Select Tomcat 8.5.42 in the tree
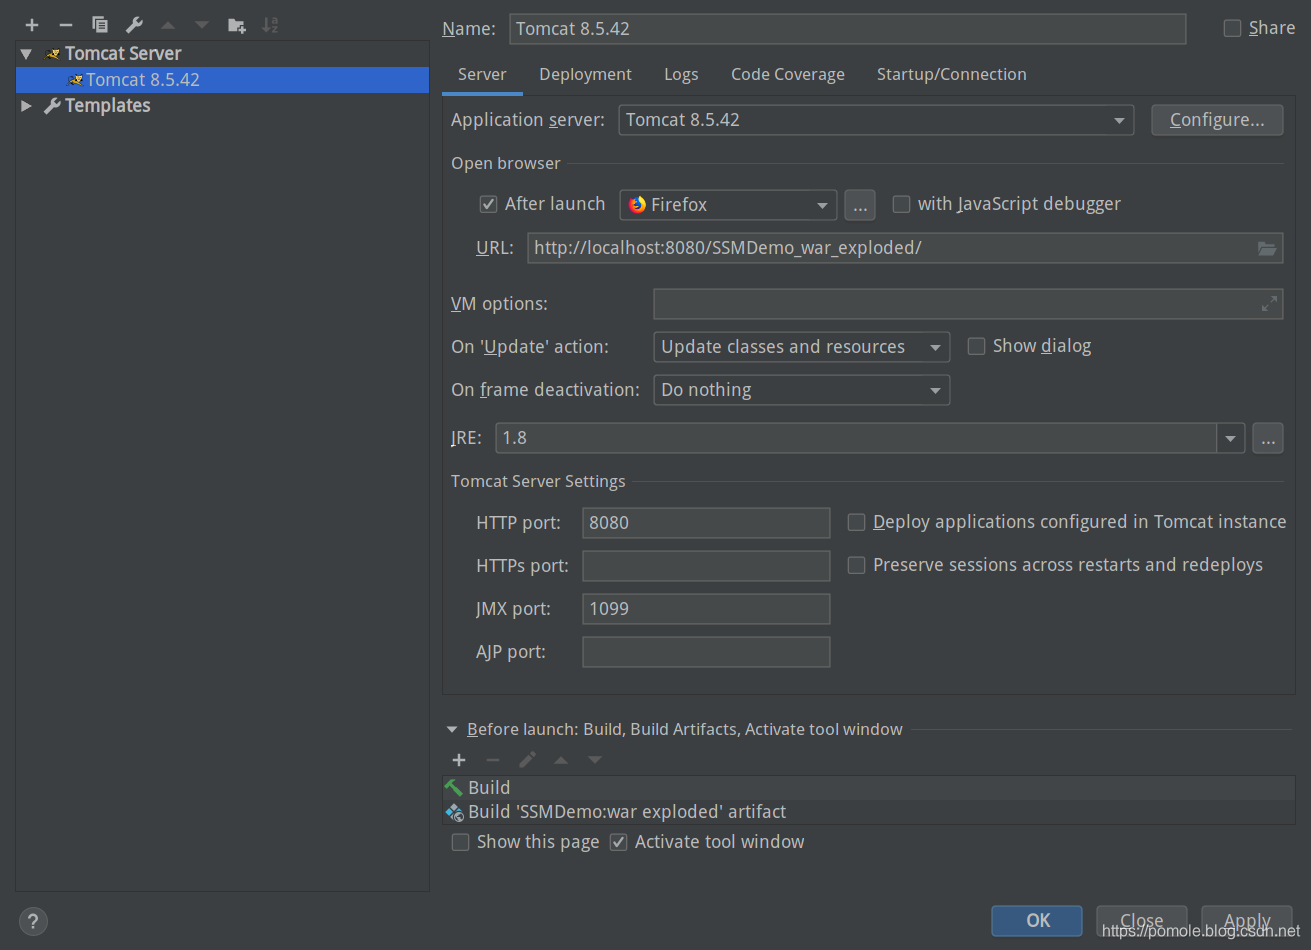Viewport: 1311px width, 950px height. [222, 80]
